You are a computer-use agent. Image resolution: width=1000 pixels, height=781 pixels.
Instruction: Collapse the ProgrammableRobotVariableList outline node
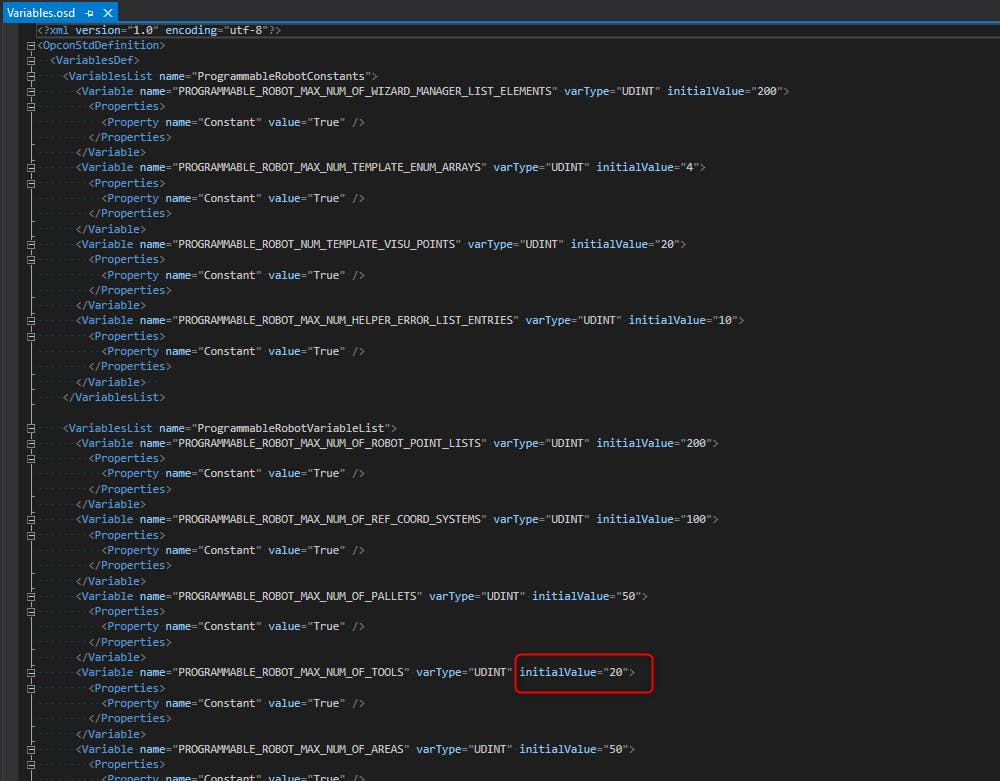33,428
